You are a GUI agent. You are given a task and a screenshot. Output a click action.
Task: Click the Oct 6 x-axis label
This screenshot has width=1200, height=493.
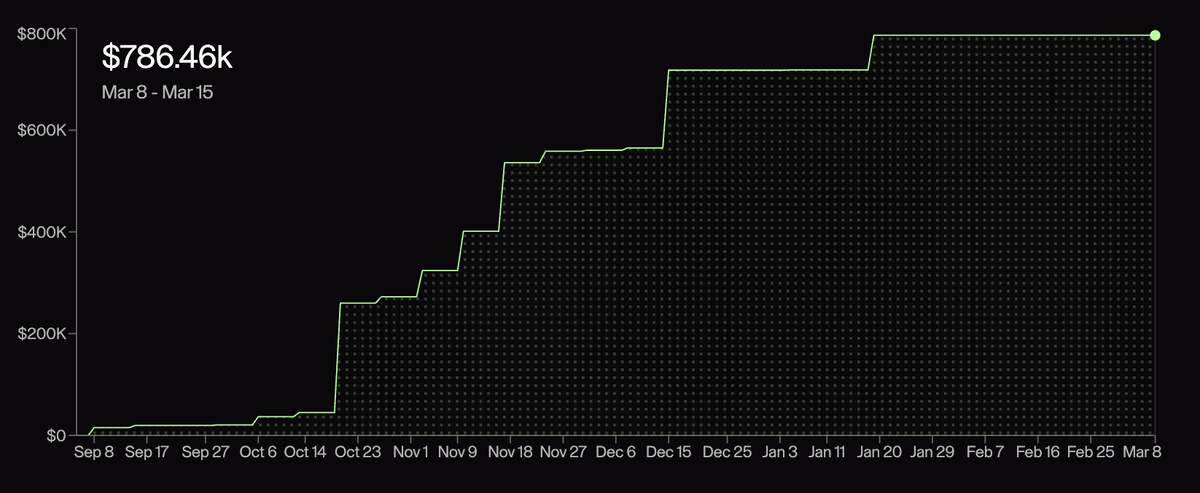click(258, 452)
